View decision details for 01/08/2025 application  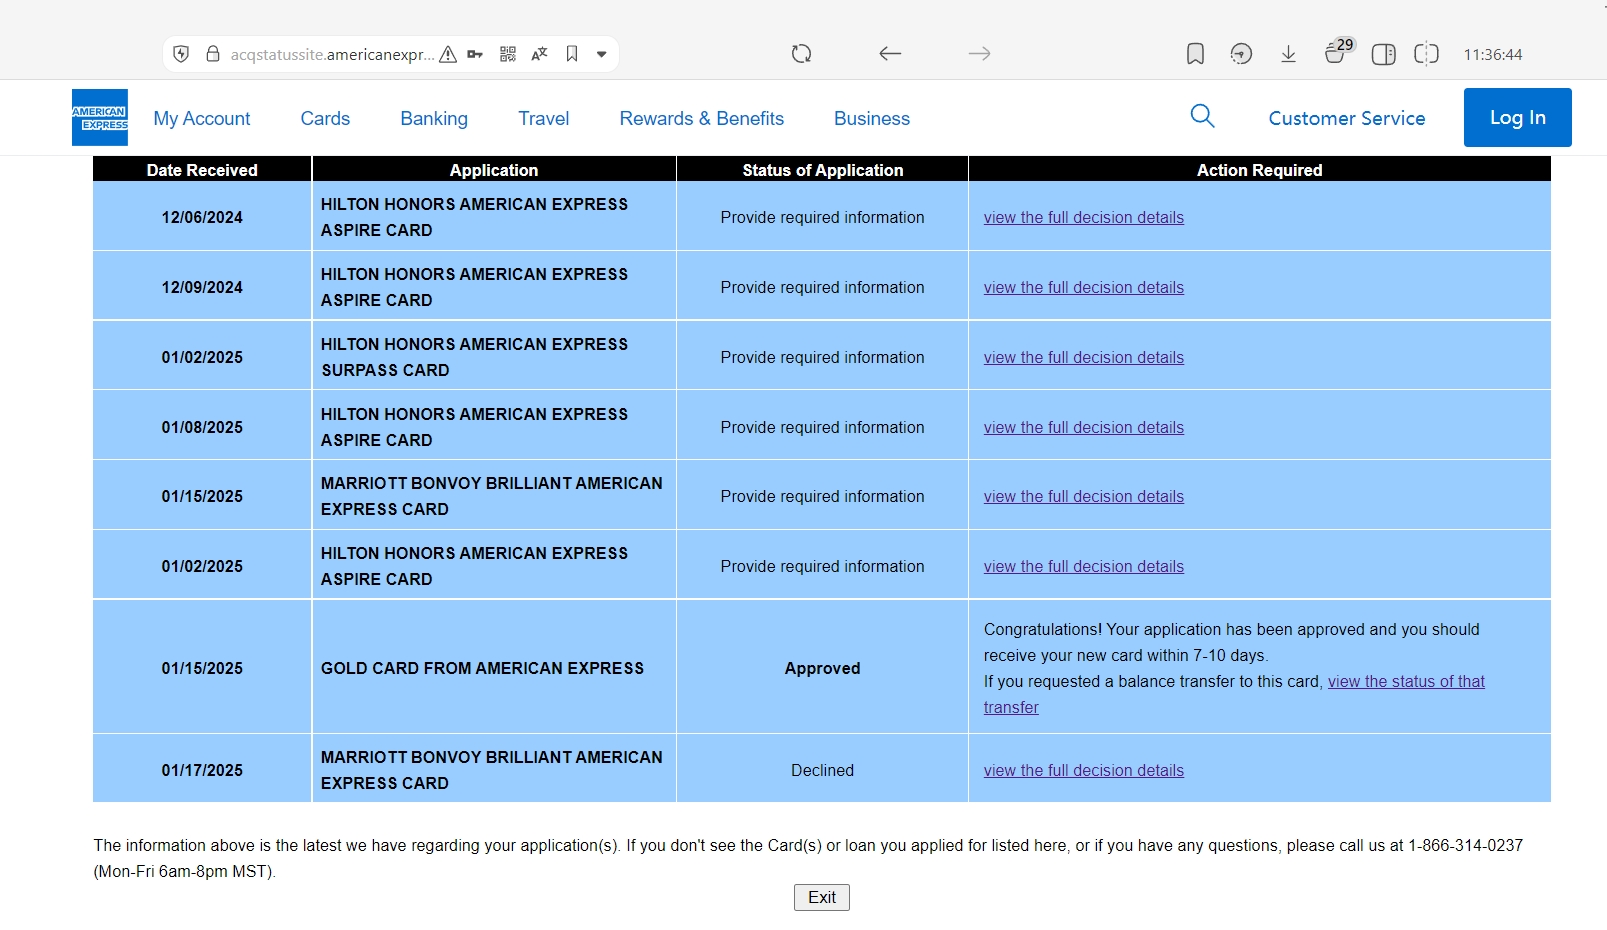coord(1084,427)
